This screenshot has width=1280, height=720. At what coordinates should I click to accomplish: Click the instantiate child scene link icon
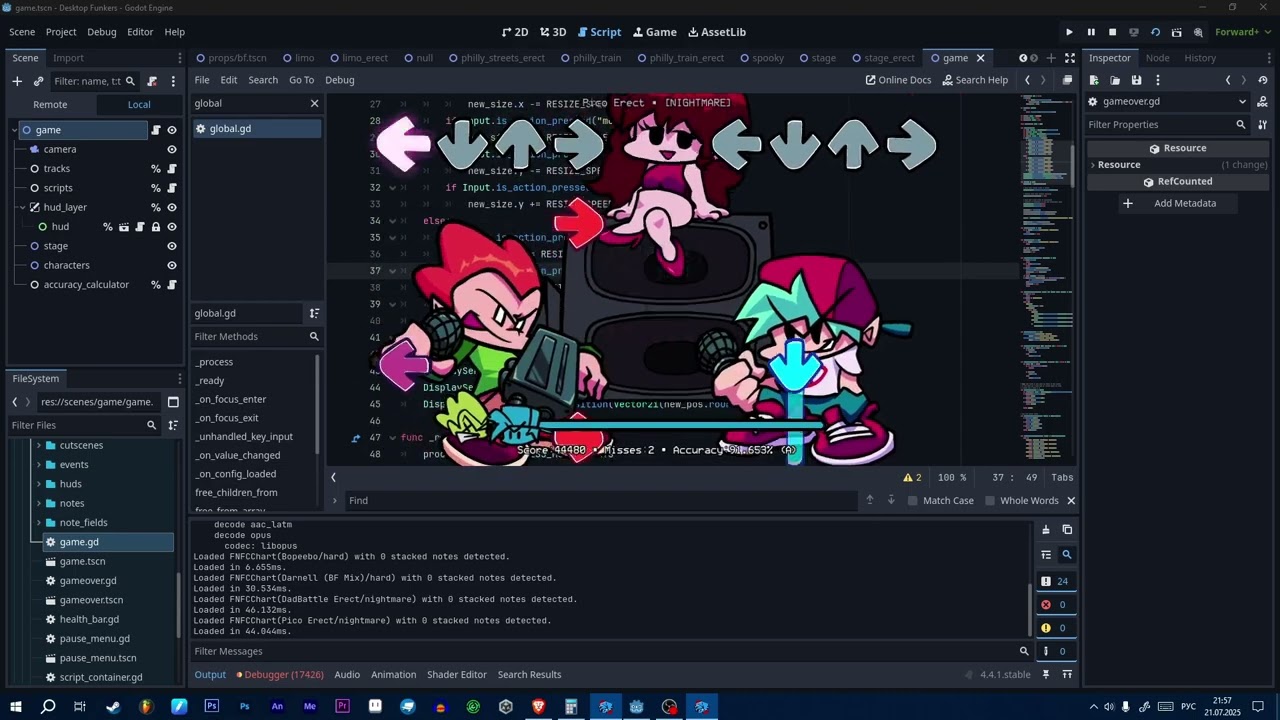[x=38, y=81]
